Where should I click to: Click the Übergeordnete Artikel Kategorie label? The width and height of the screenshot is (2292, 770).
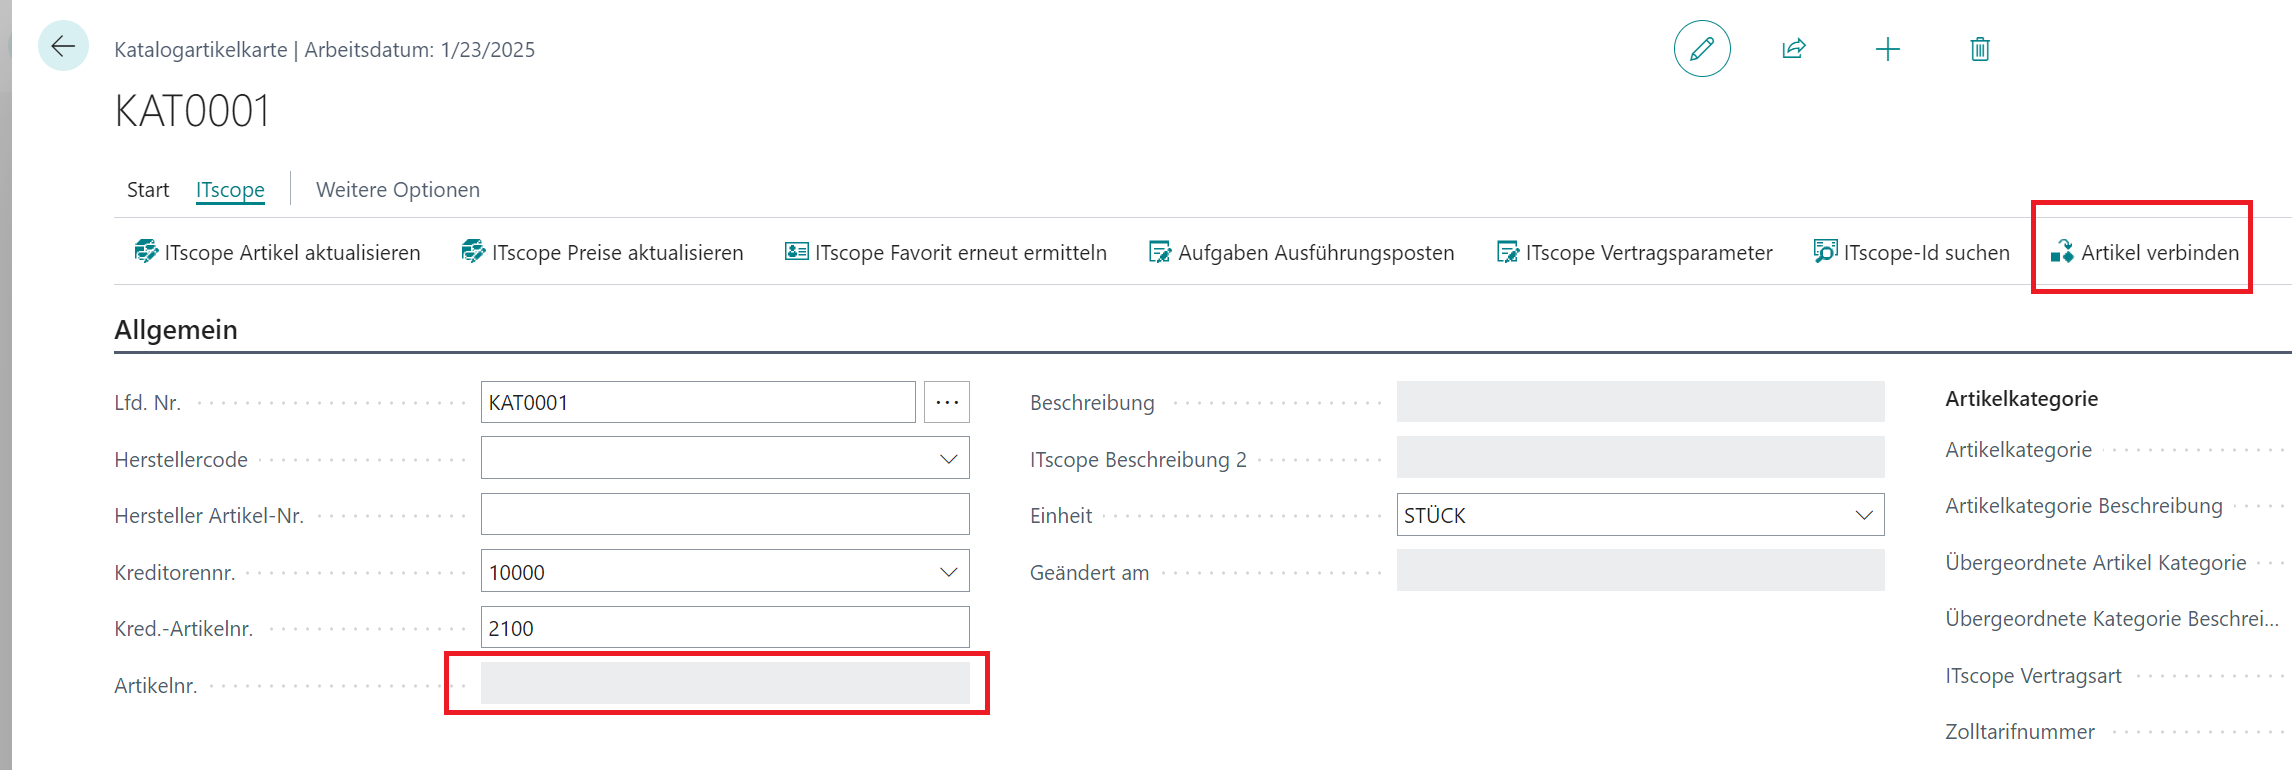pos(2096,563)
